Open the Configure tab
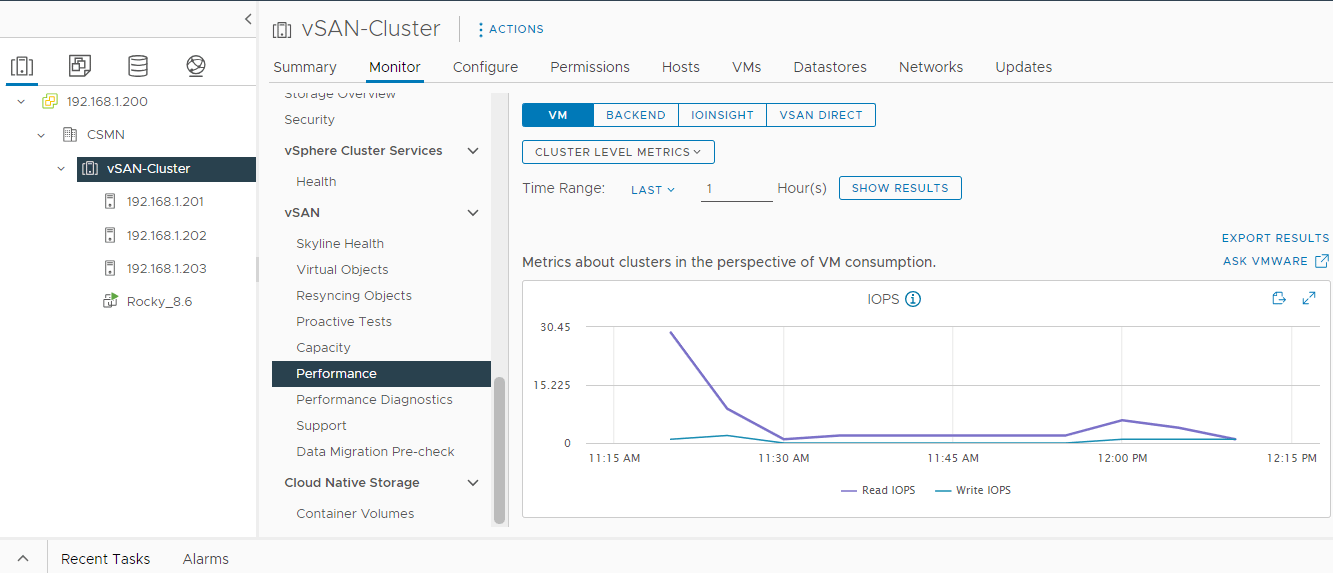 pos(485,67)
